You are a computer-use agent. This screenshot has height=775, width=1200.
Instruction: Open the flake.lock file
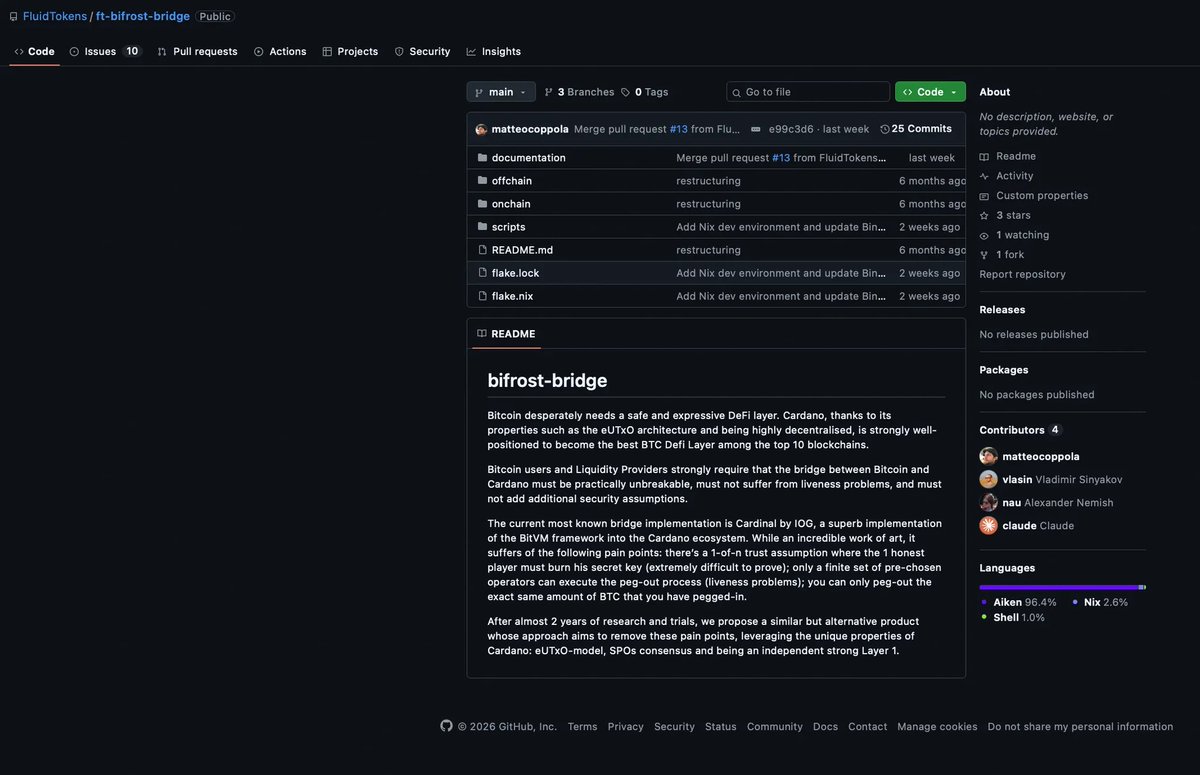click(515, 273)
